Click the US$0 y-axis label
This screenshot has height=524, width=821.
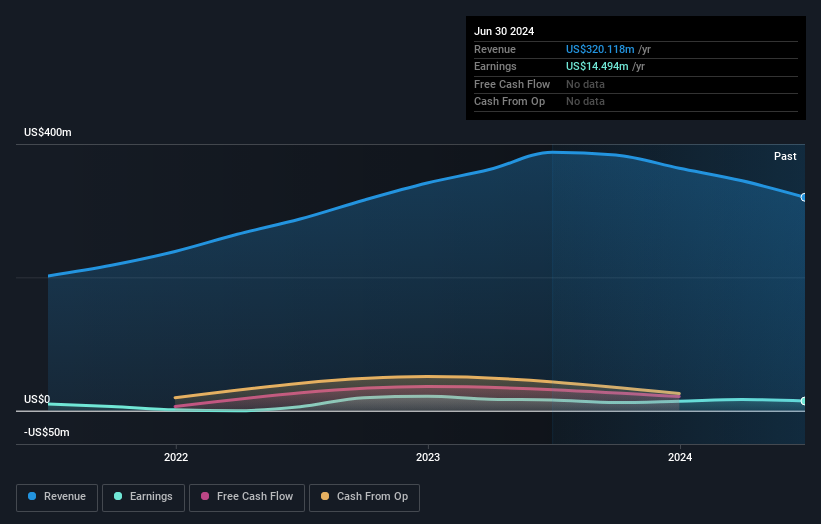point(37,399)
